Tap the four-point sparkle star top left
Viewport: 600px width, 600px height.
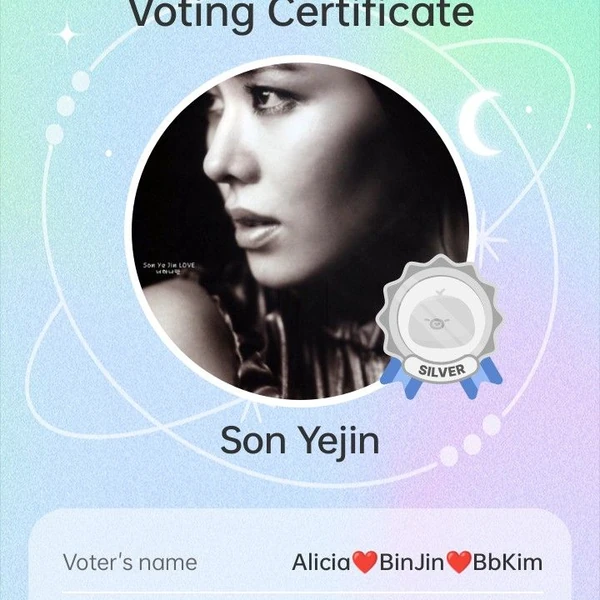click(x=67, y=34)
